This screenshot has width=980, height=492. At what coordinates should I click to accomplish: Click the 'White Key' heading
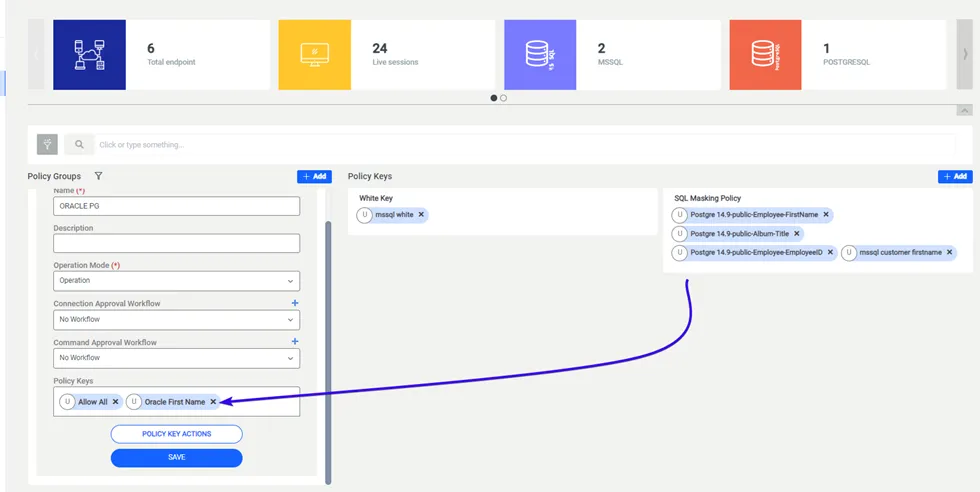point(376,198)
